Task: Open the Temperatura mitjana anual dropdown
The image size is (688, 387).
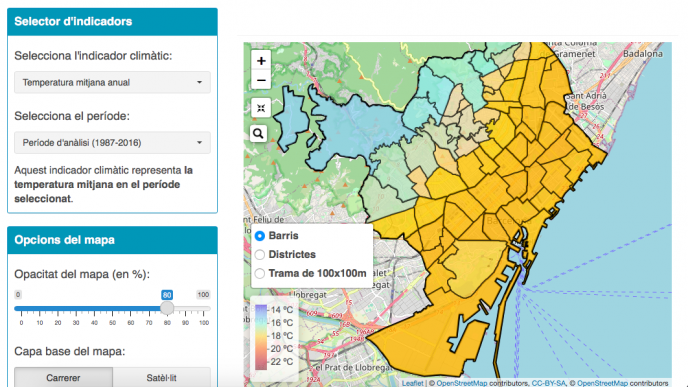Action: point(112,82)
